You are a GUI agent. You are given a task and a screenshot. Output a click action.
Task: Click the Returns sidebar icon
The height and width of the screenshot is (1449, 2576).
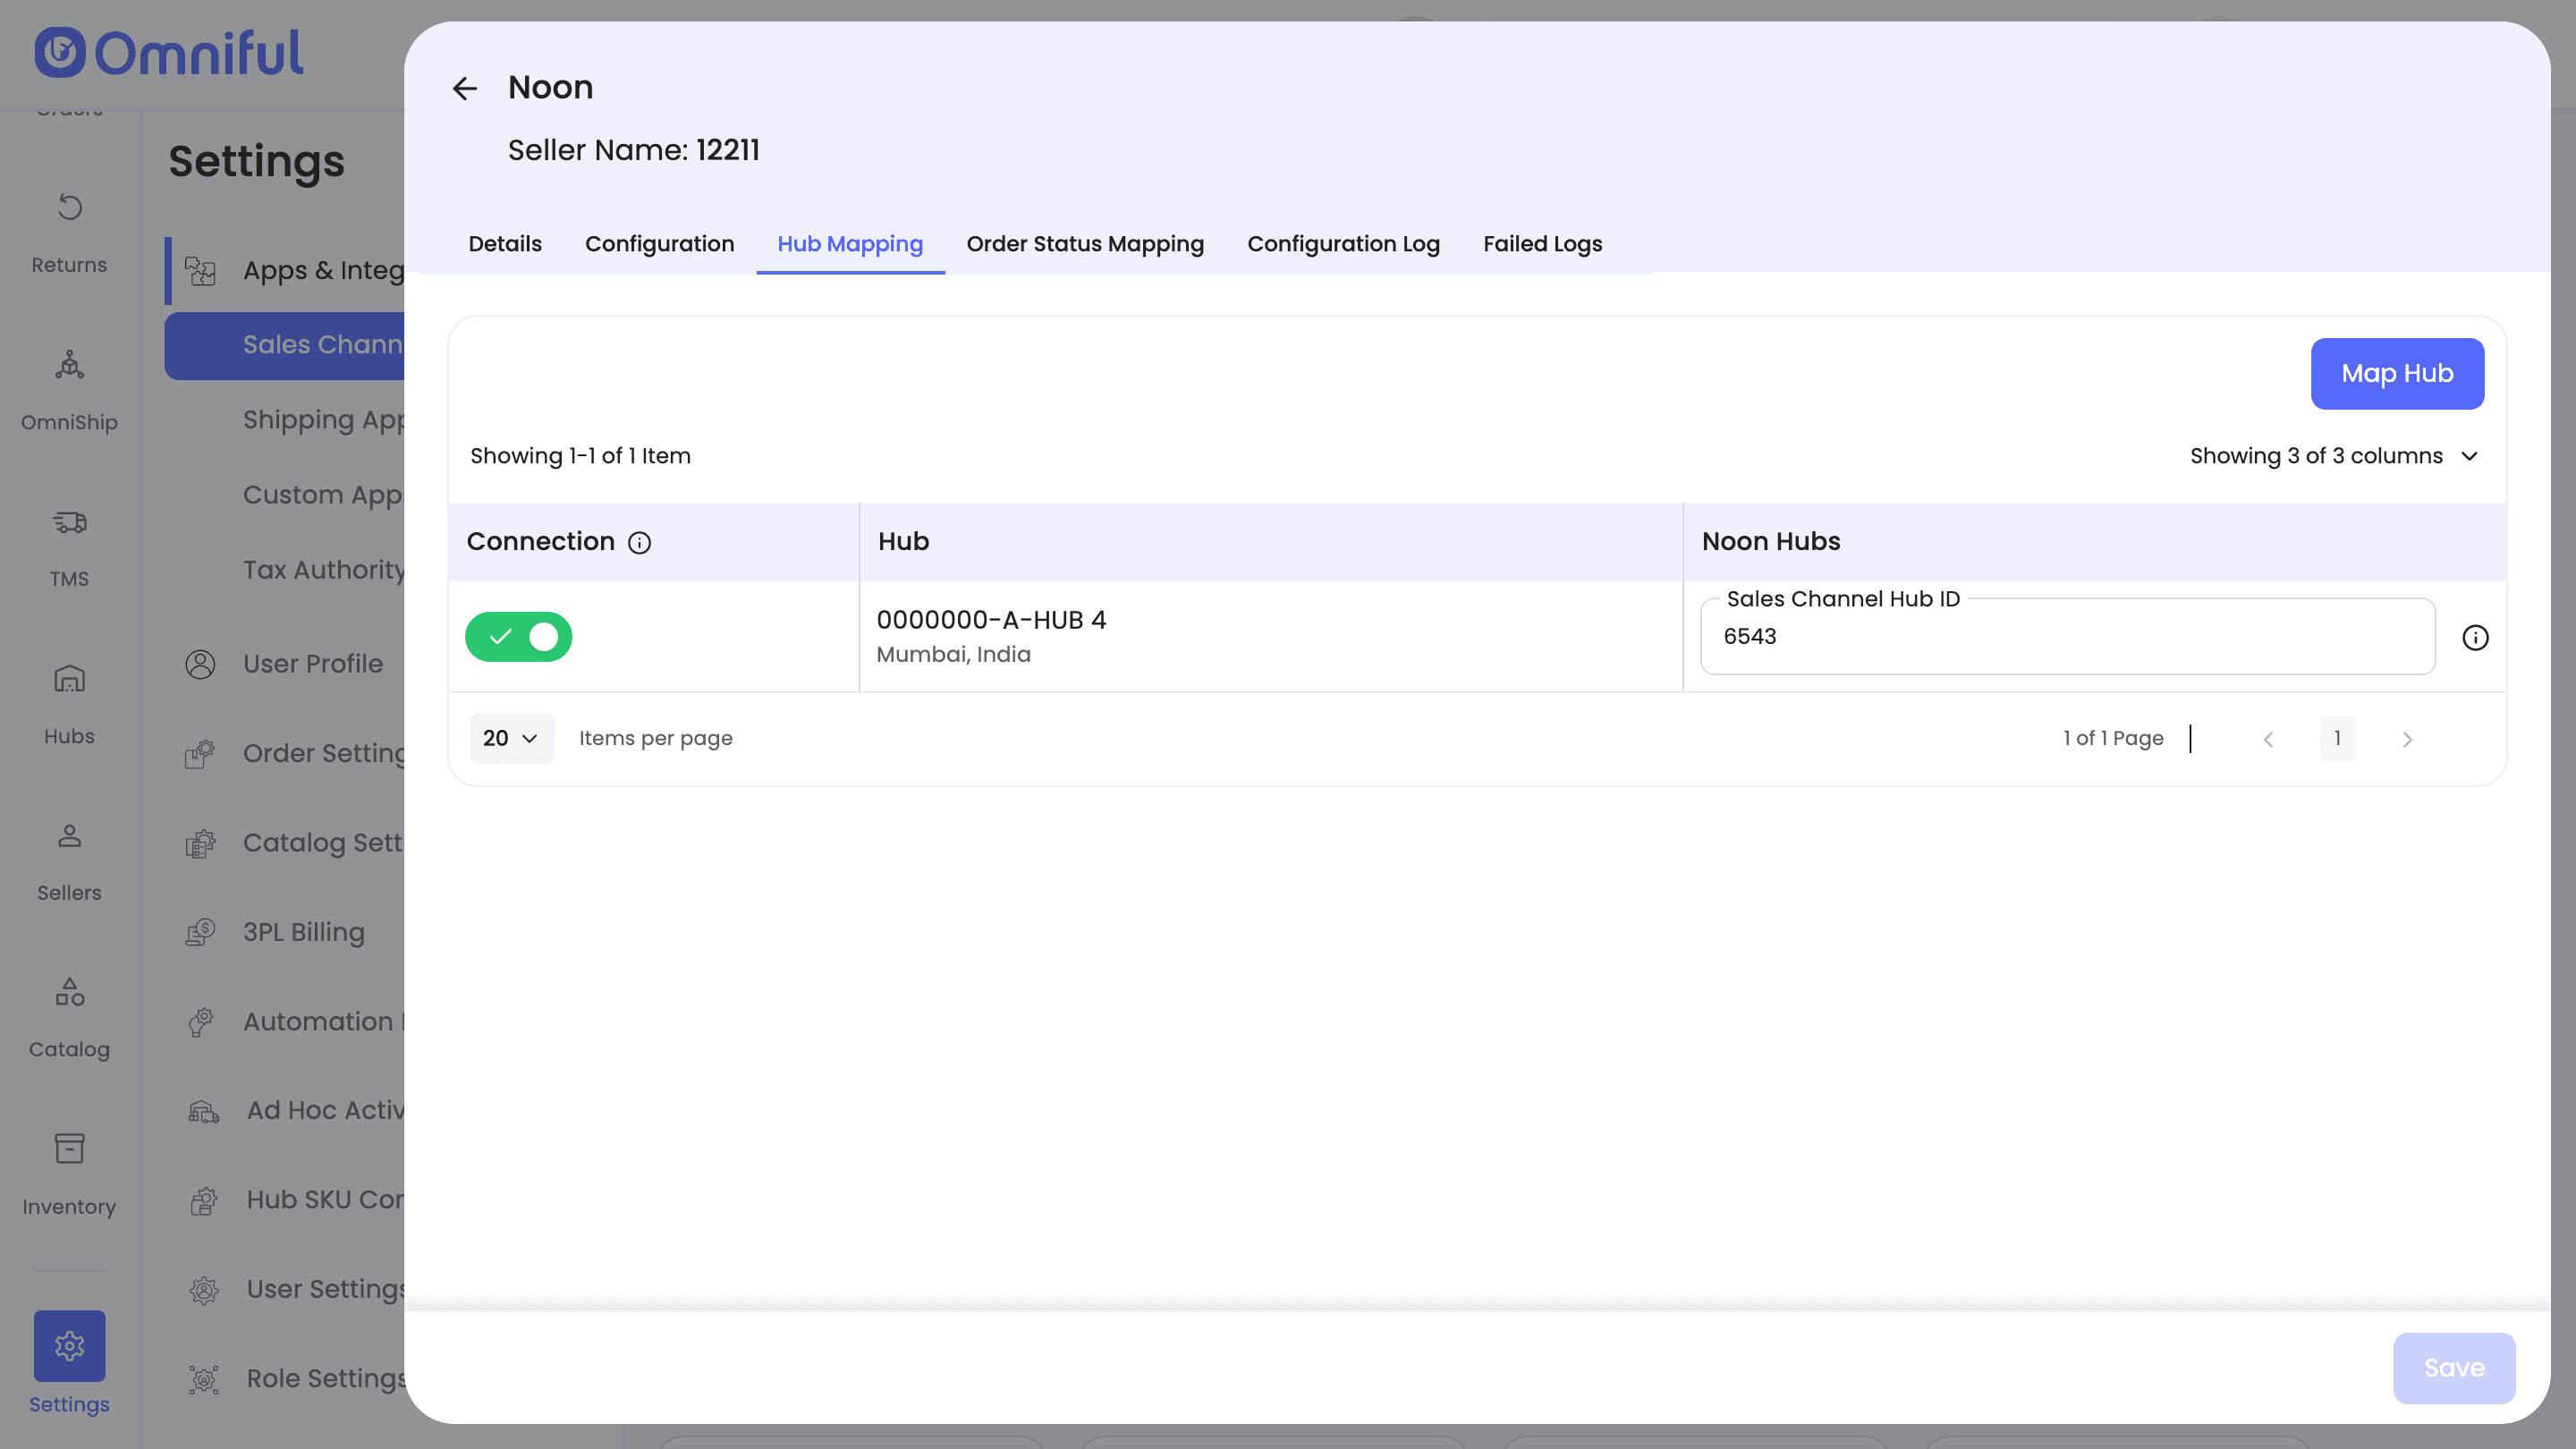(69, 208)
